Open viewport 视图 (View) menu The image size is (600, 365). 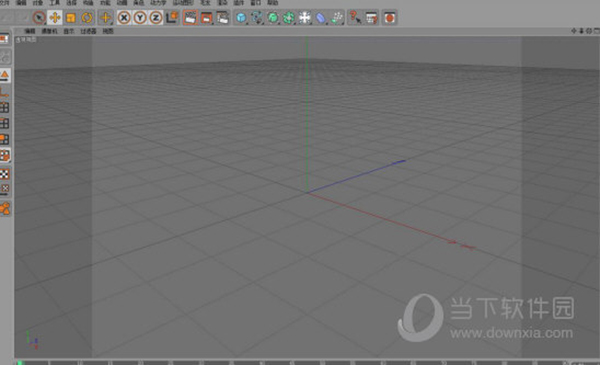(x=108, y=31)
